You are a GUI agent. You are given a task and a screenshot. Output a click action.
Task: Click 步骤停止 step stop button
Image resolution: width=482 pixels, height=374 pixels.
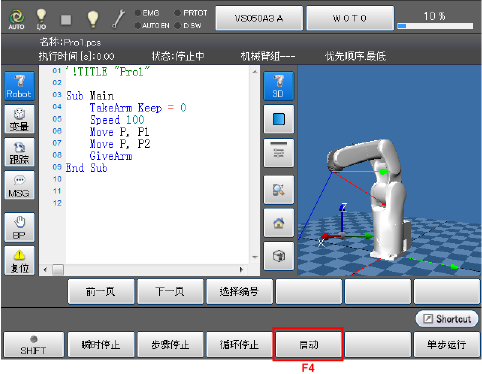tap(170, 345)
